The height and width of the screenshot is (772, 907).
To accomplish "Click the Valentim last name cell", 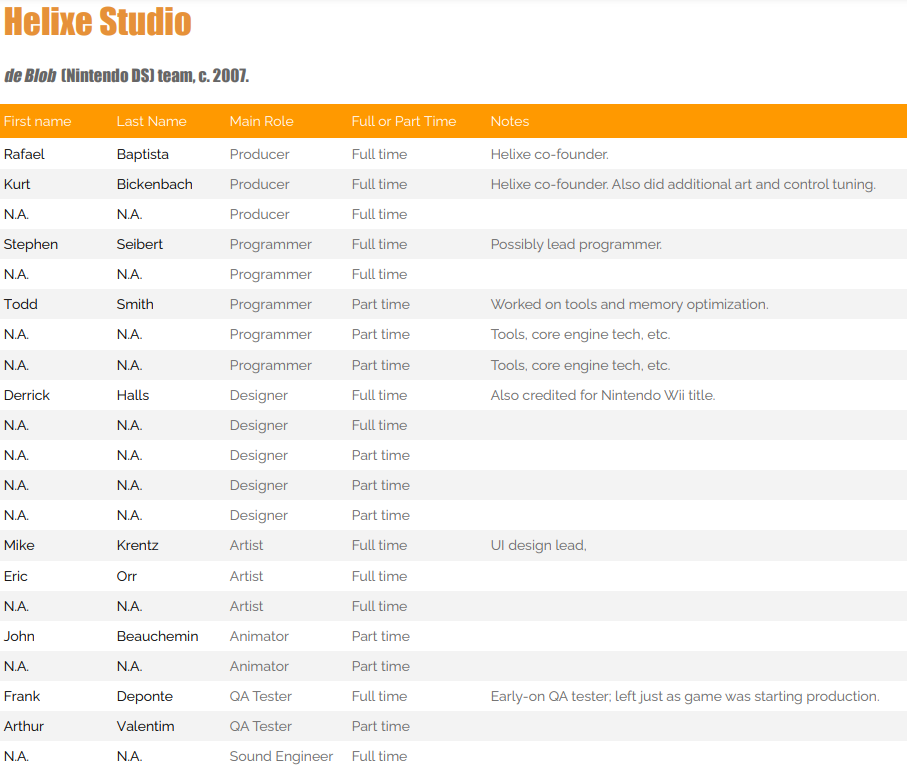I will pos(145,727).
